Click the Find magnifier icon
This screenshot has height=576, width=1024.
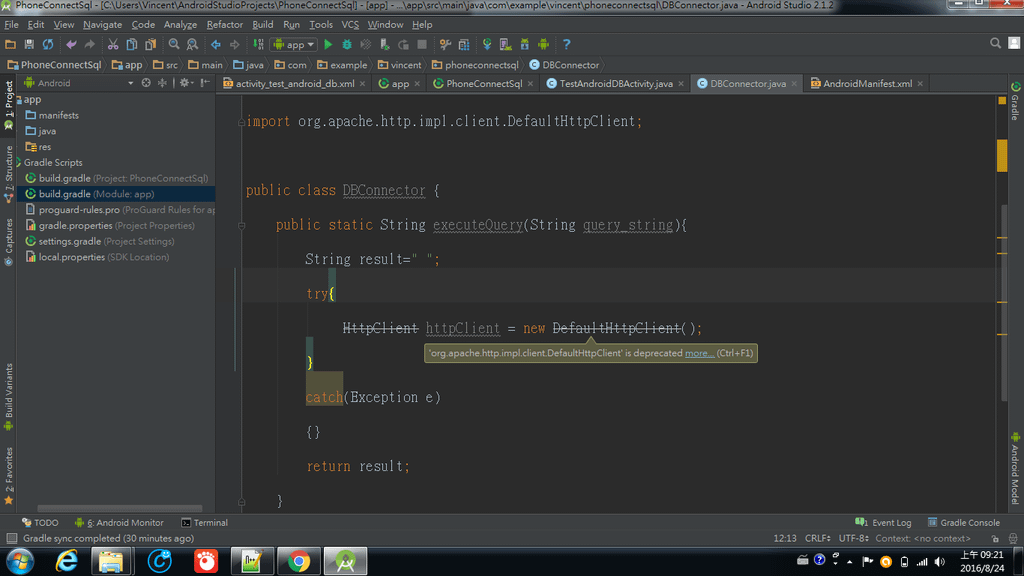(x=174, y=44)
